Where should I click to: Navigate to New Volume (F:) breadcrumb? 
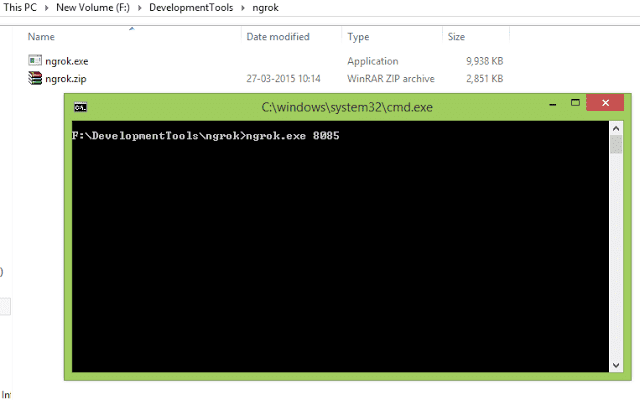click(x=93, y=7)
